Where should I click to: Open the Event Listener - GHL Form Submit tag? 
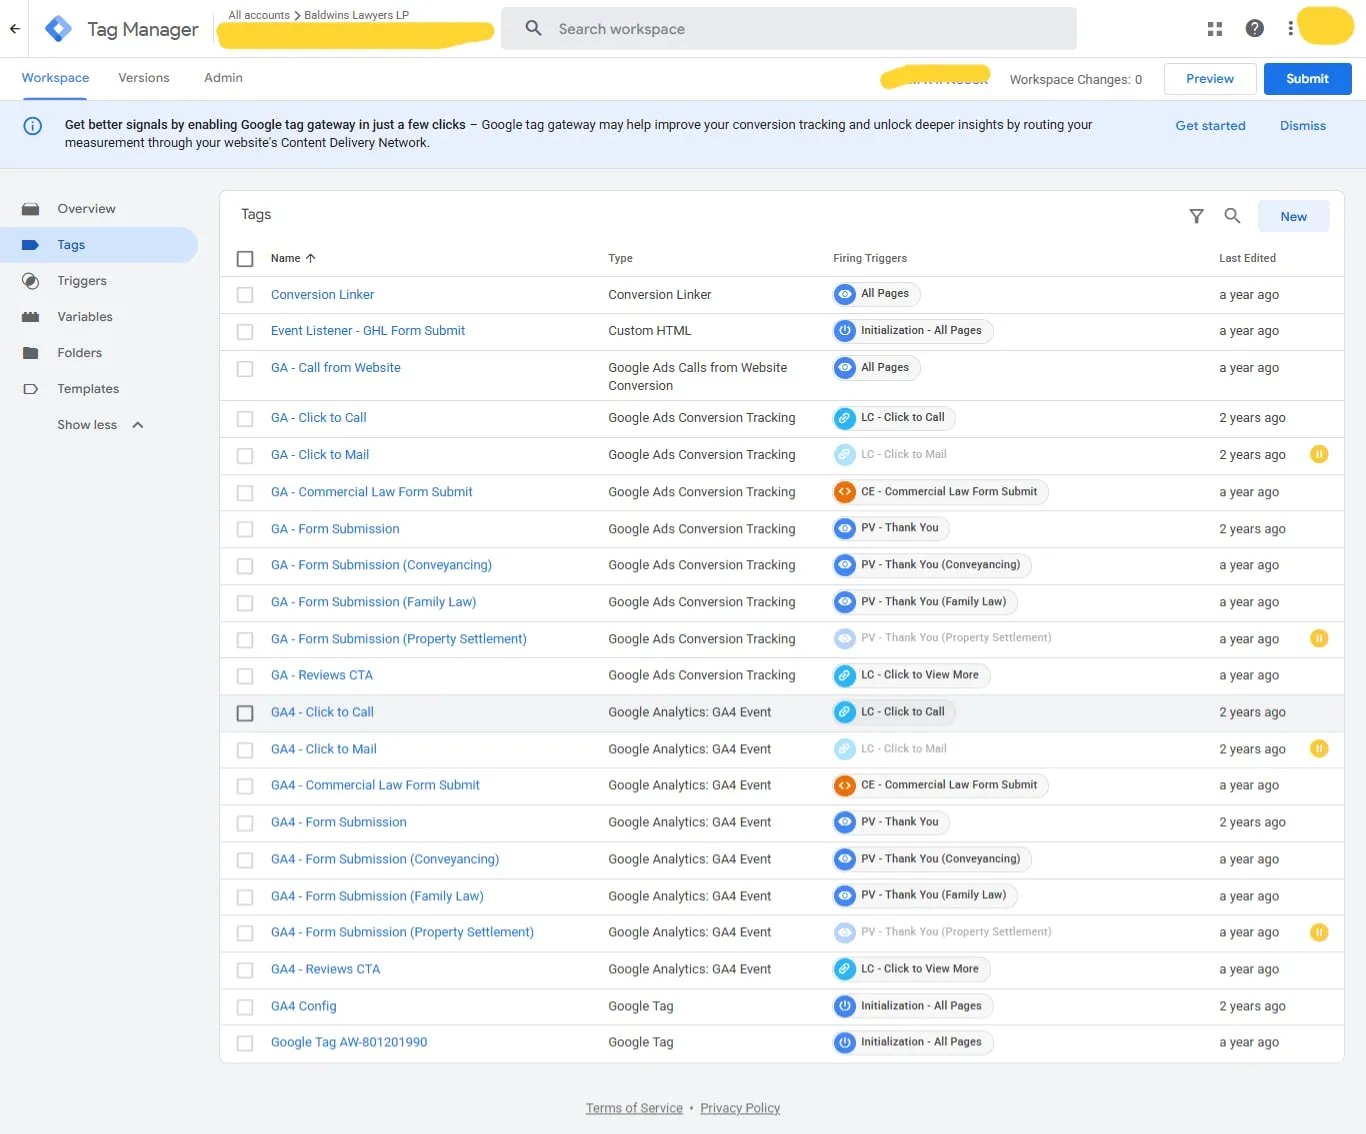tap(368, 331)
